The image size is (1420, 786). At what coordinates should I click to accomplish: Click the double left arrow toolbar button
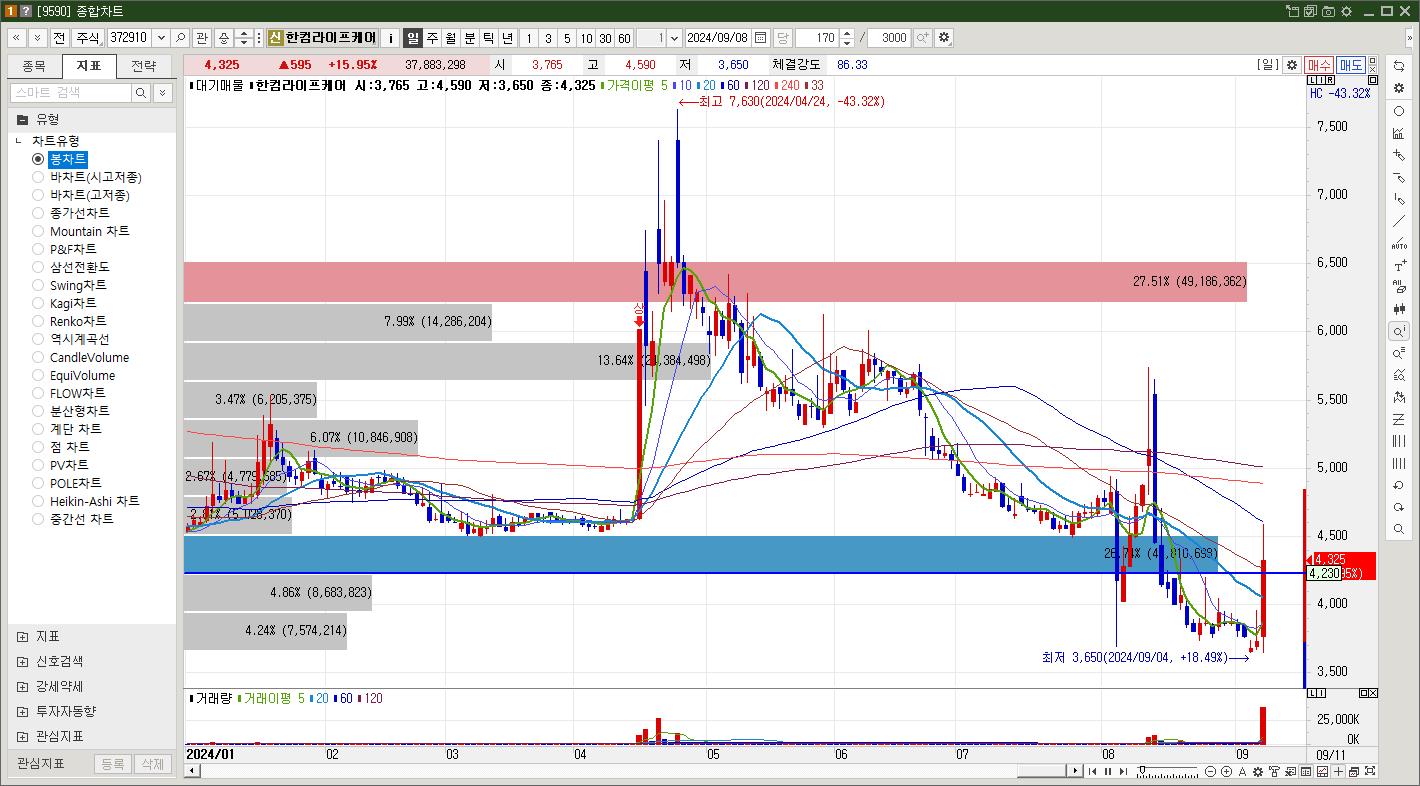pos(17,38)
